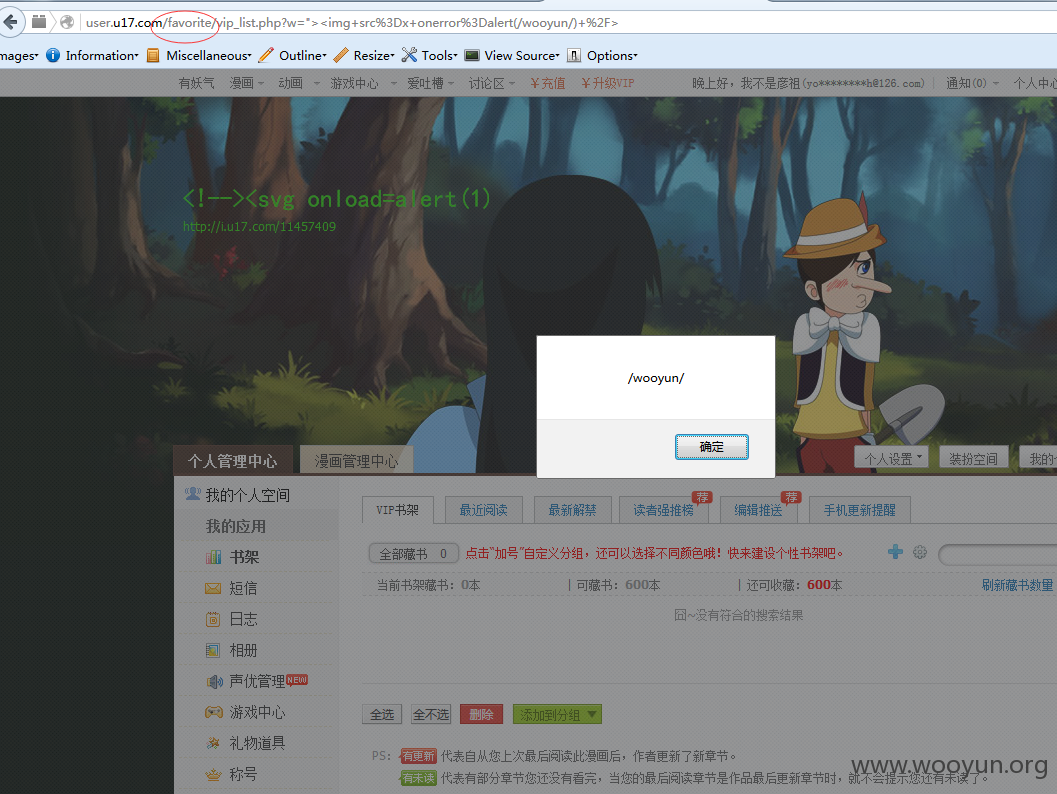
Task: Click the 我的应用 sidebar heading
Action: pos(236,526)
